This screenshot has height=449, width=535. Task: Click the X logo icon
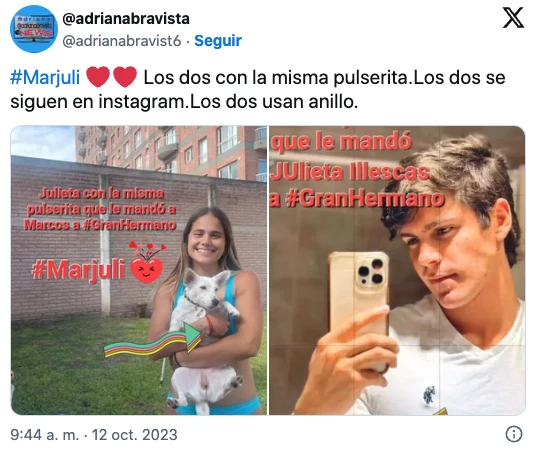pyautogui.click(x=513, y=18)
